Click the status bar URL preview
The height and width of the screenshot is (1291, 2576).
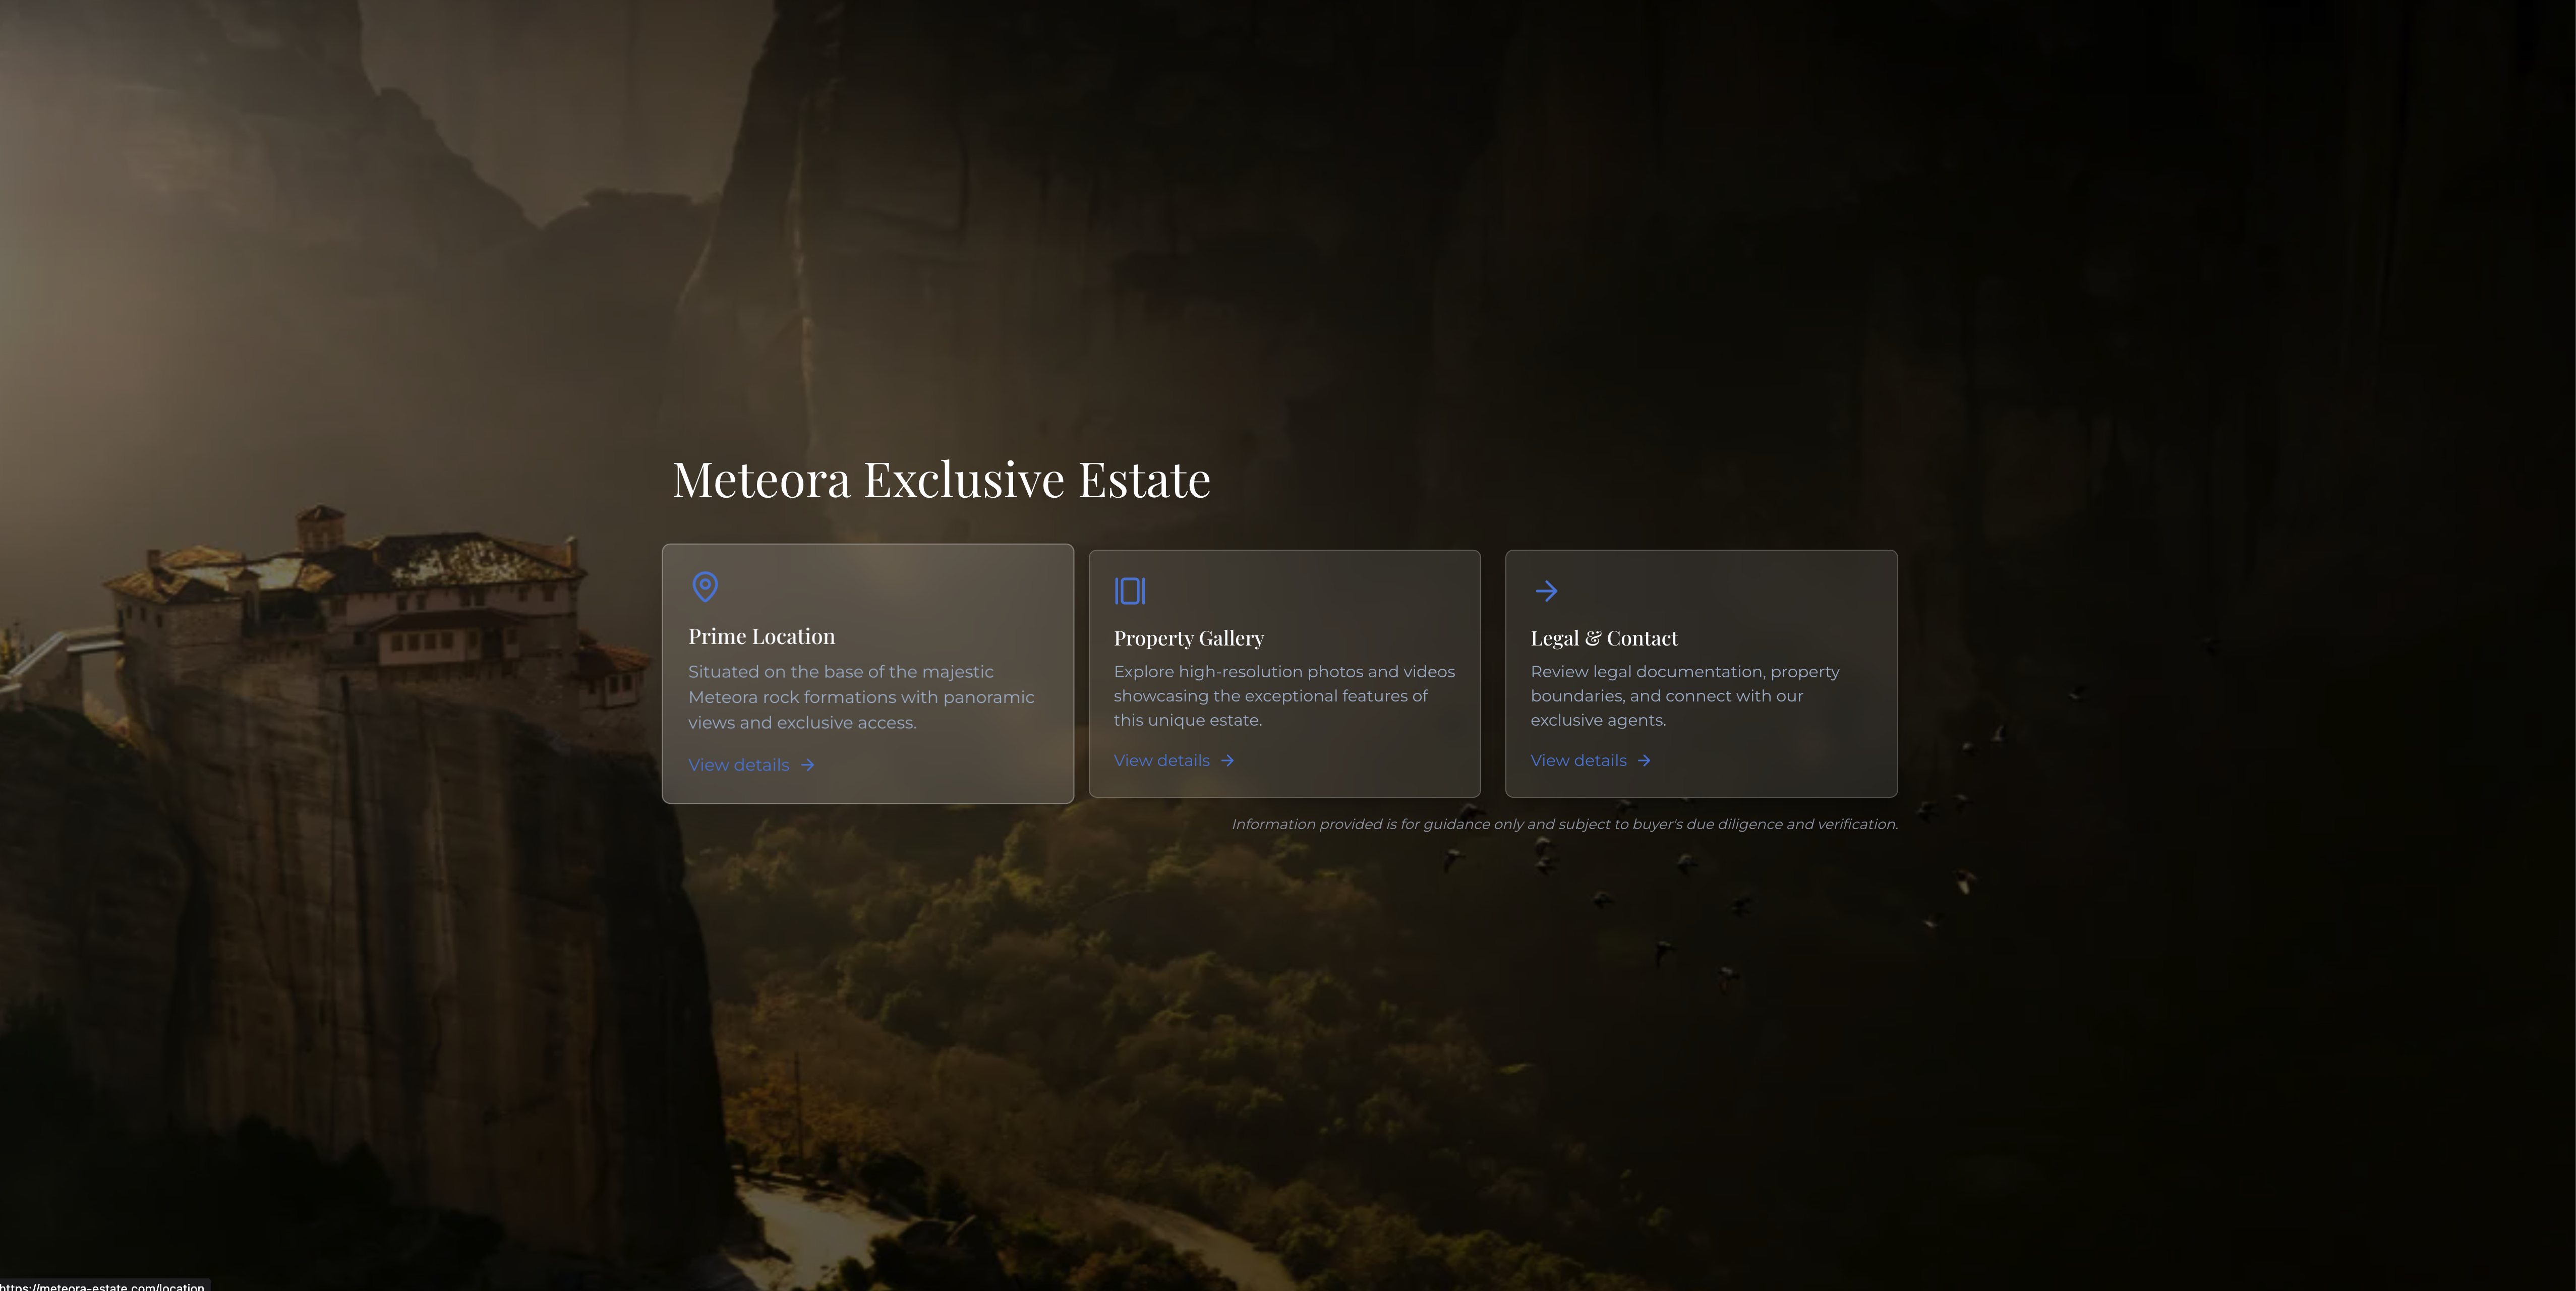click(104, 1285)
